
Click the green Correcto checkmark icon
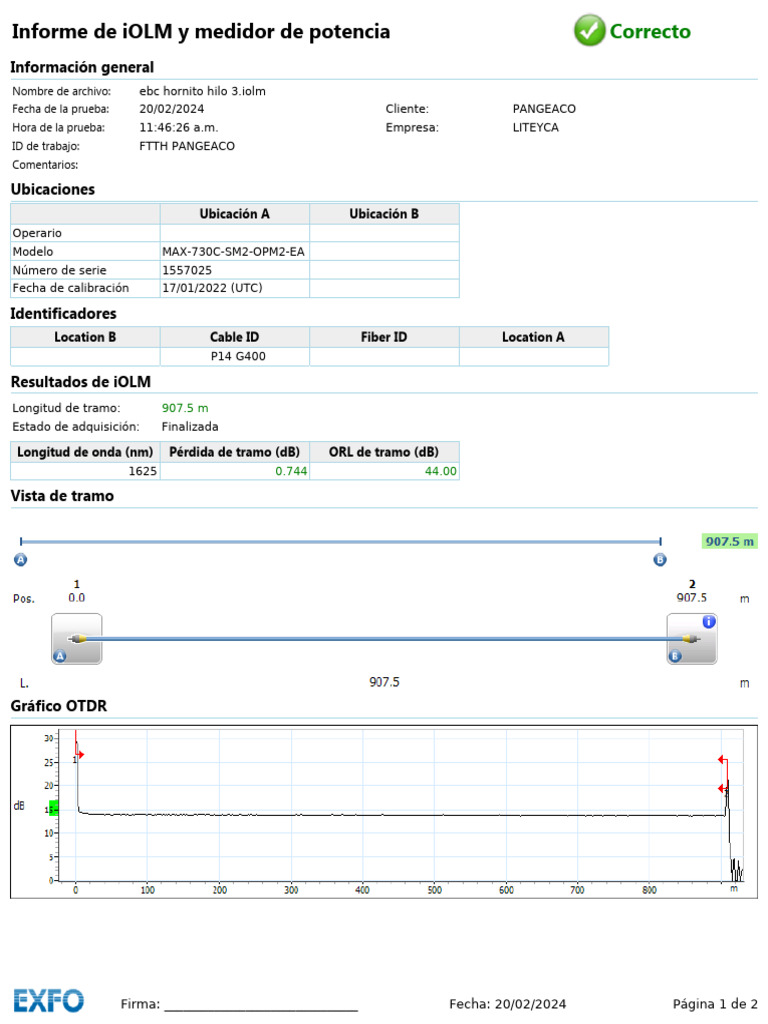pos(589,30)
